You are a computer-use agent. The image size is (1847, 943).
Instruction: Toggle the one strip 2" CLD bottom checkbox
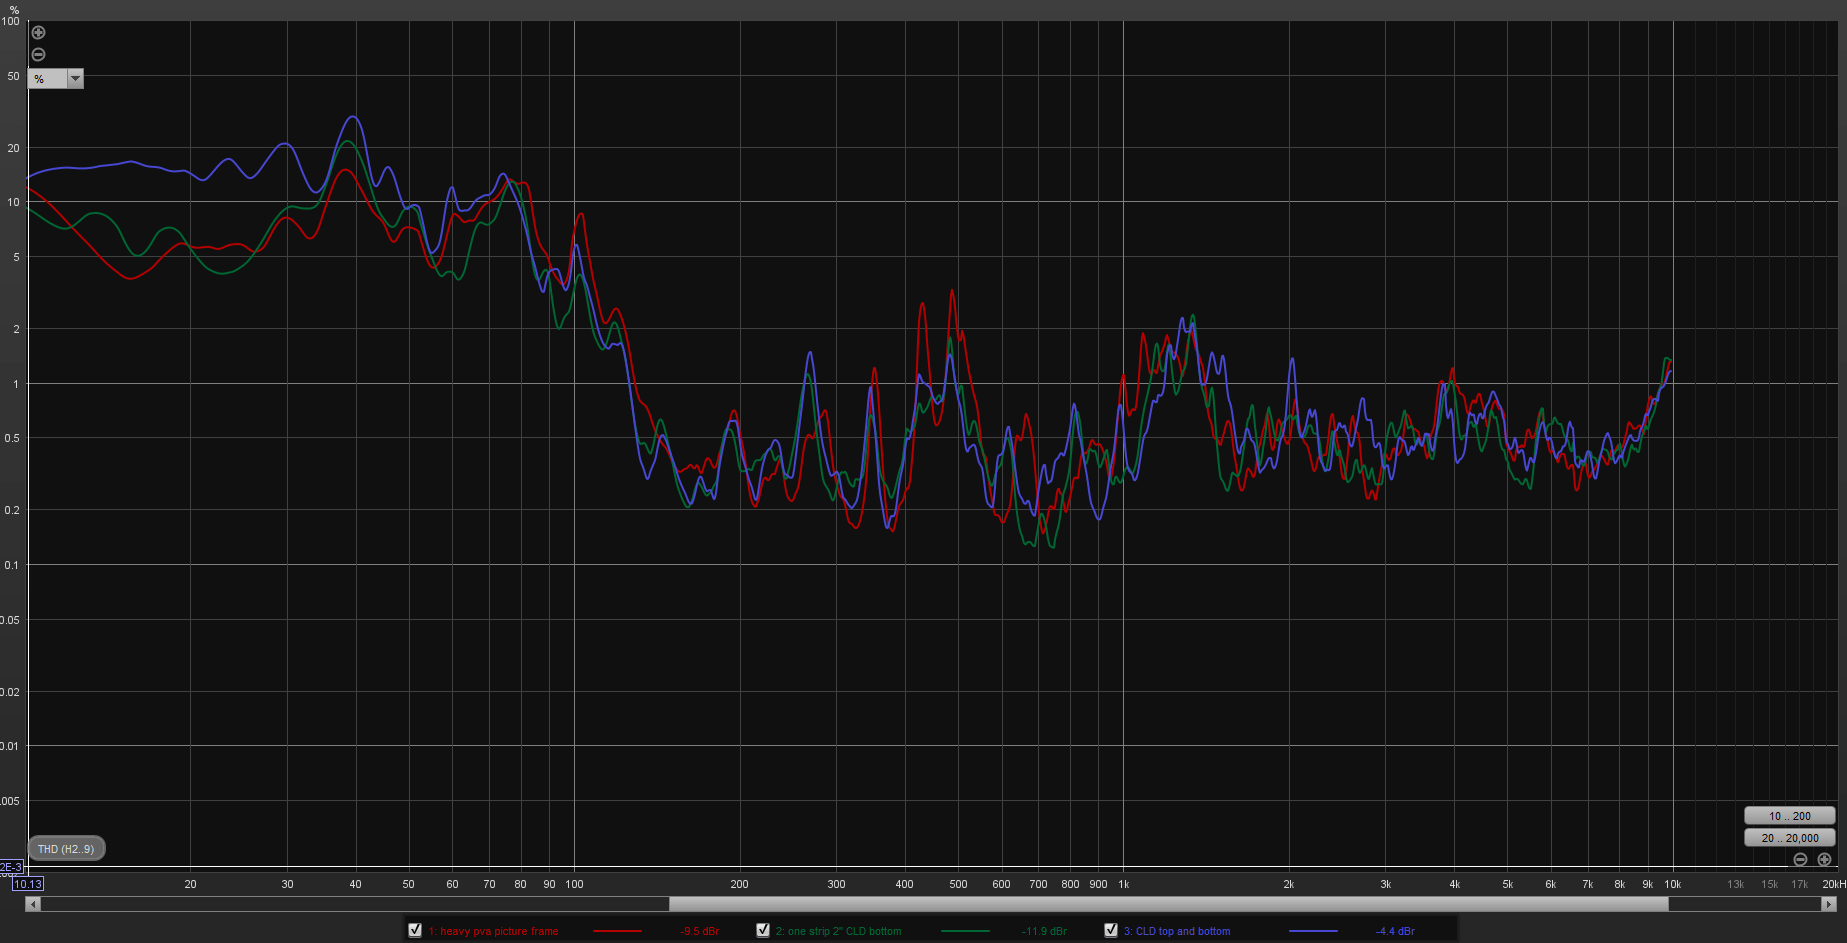pos(763,930)
